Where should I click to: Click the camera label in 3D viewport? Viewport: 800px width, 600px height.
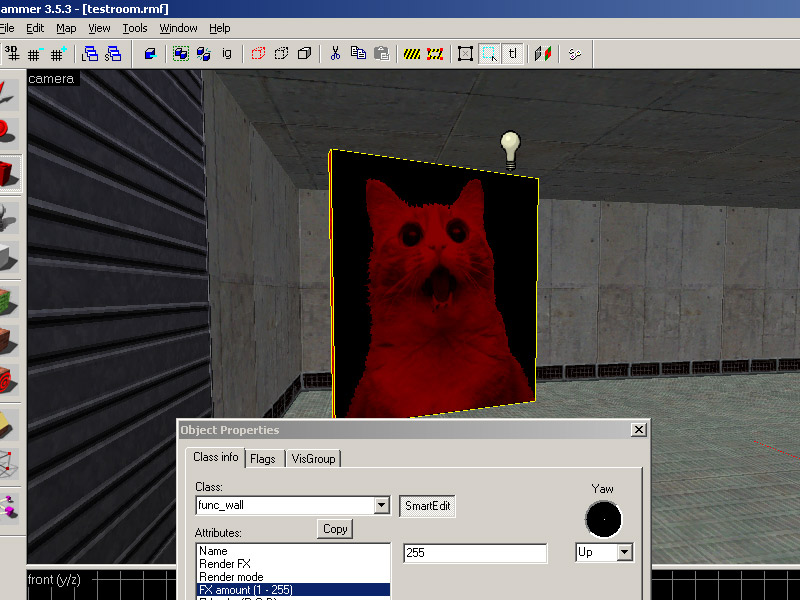point(51,79)
